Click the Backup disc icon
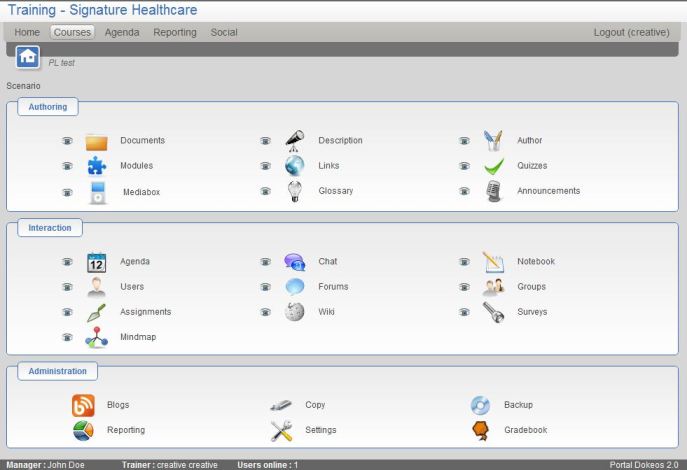Viewport: 687px width, 470px height. [x=481, y=405]
